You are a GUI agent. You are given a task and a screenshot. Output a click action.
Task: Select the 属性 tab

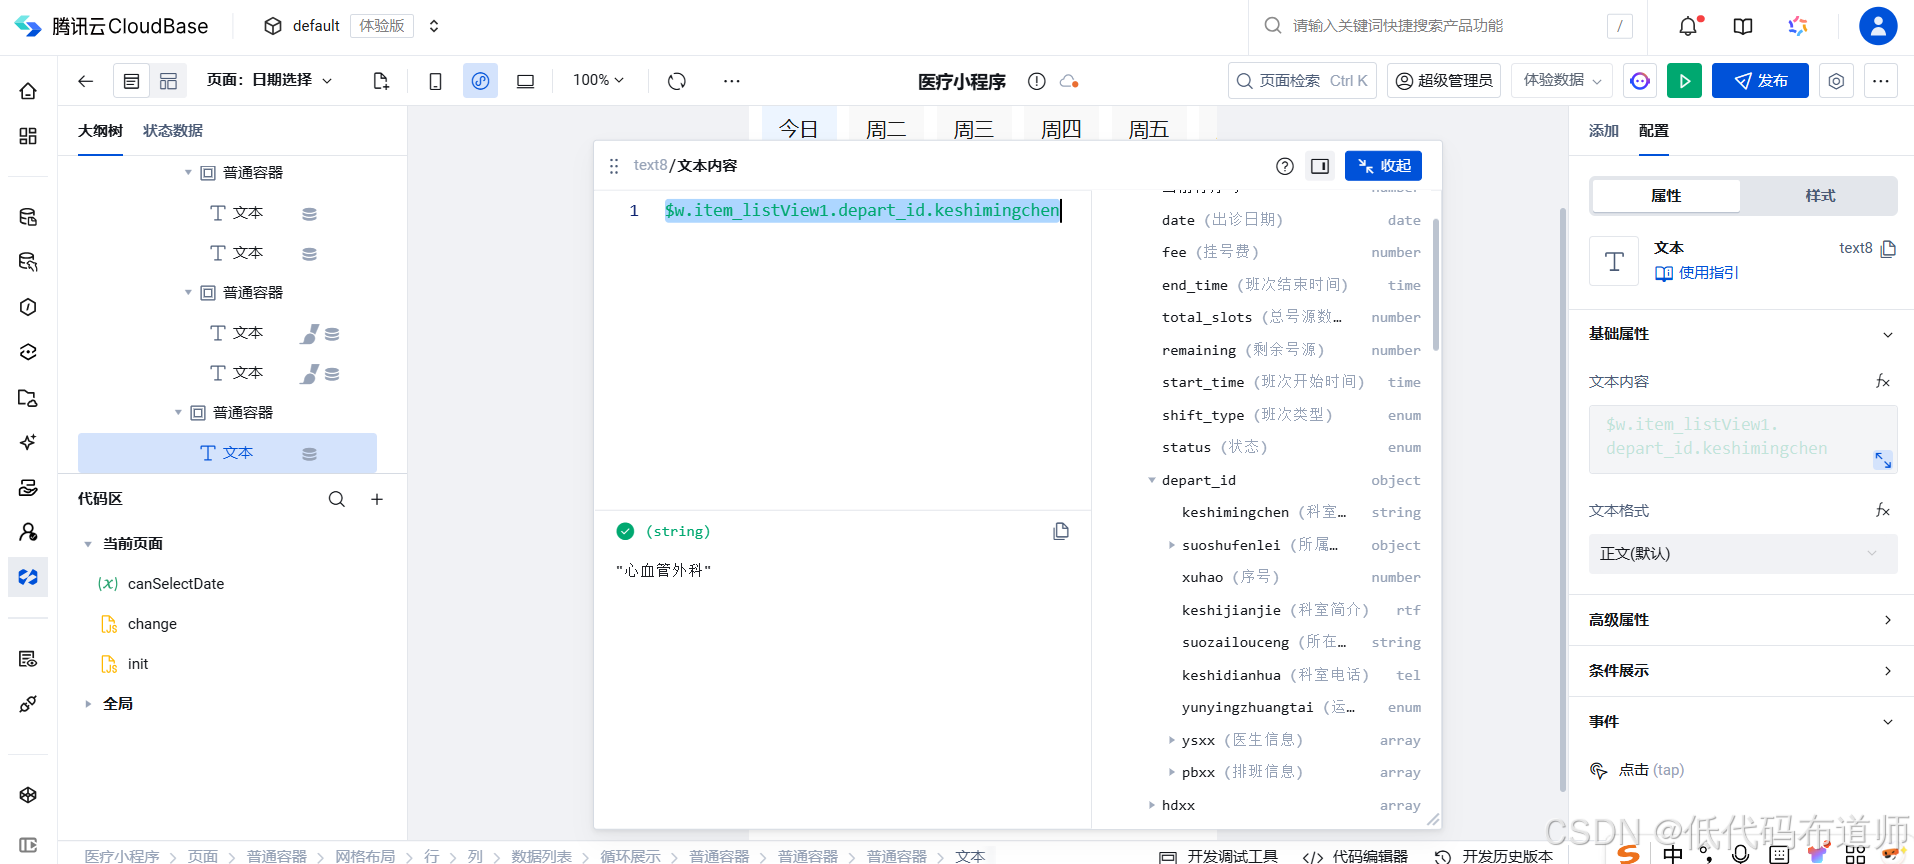(x=1666, y=196)
